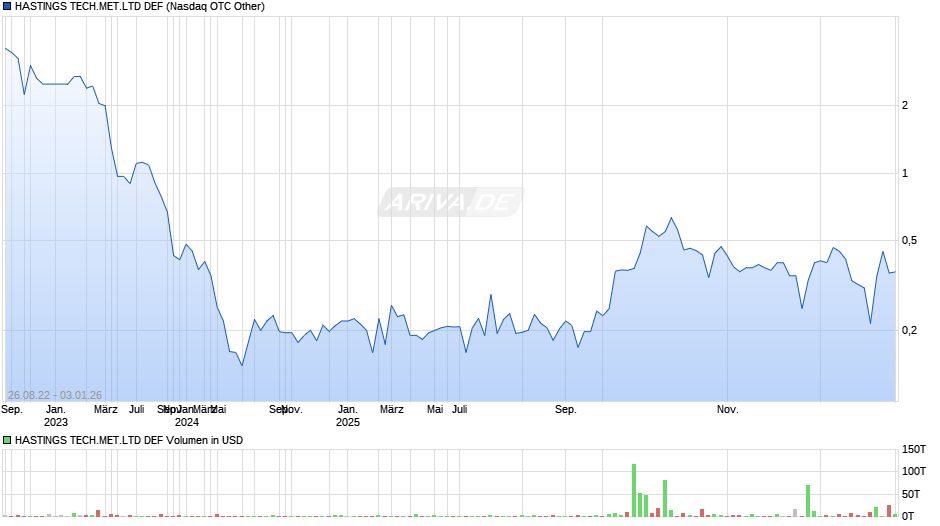
Task: Click the lowest trough of the price line
Action: coord(242,365)
